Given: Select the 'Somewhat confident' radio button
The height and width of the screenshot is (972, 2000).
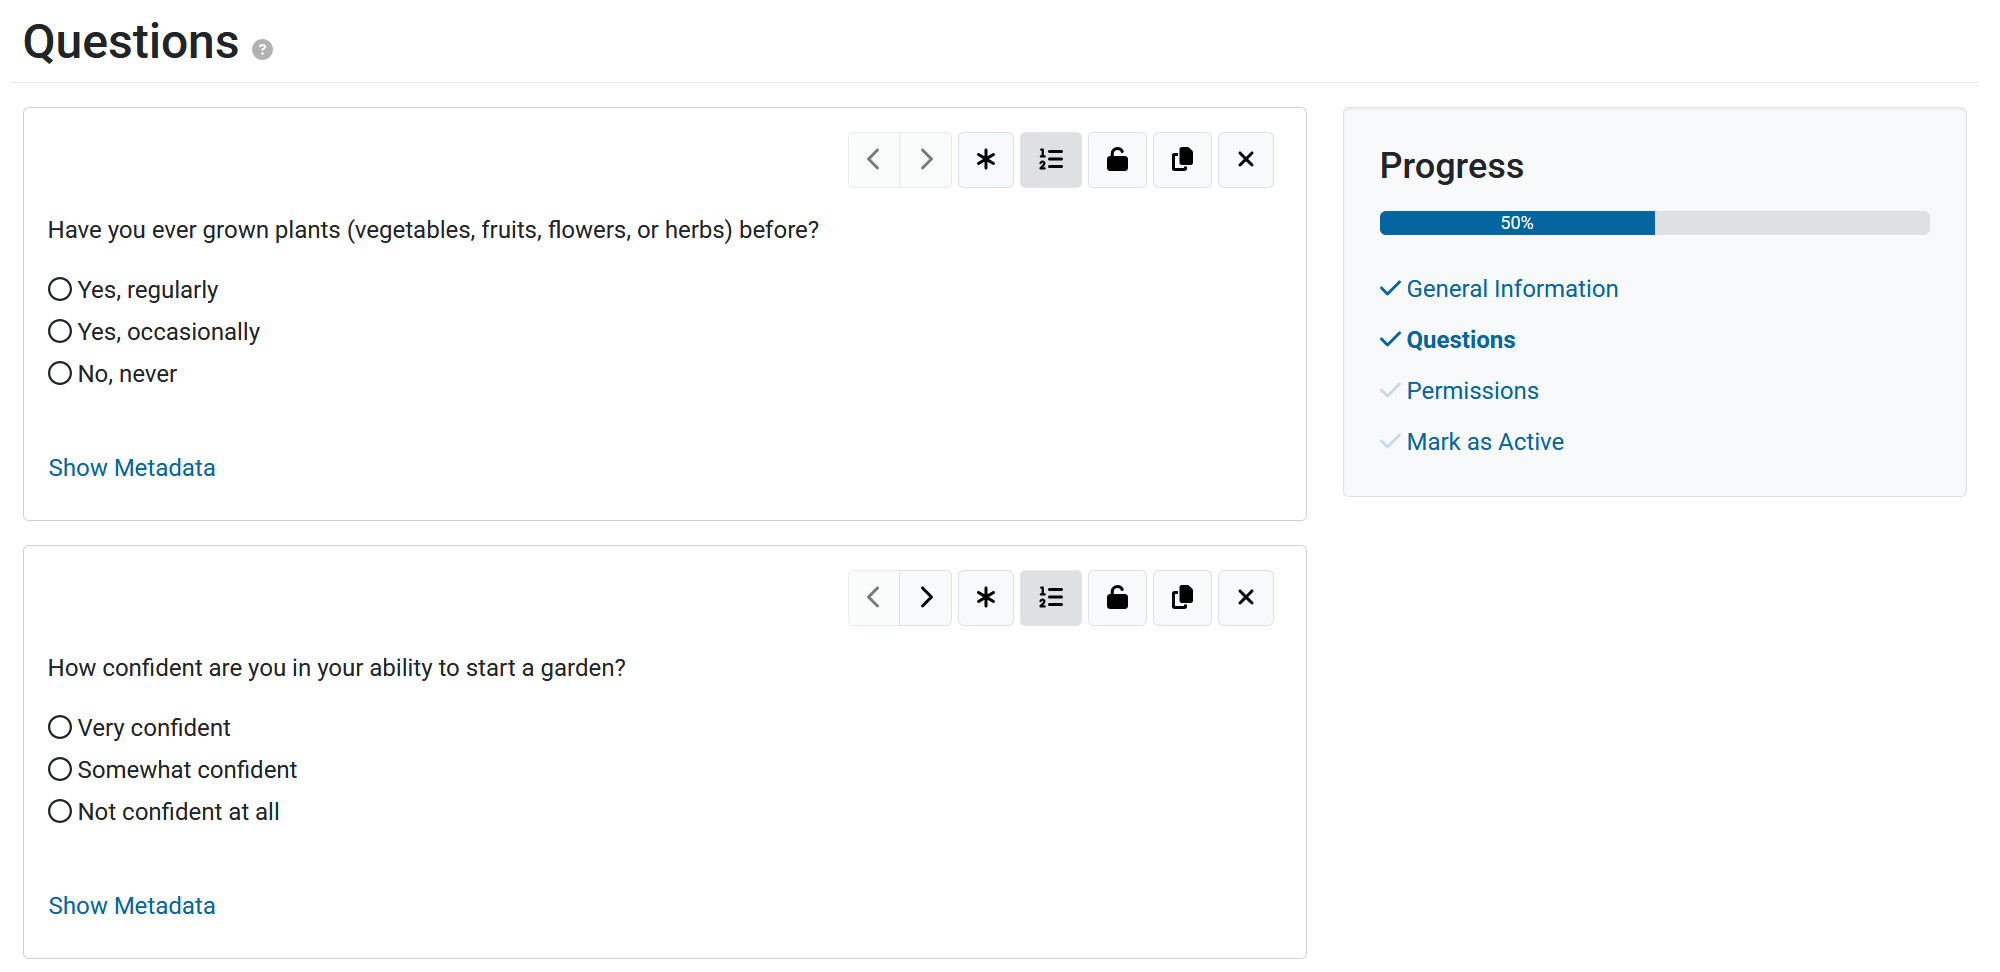Looking at the screenshot, I should click(x=60, y=770).
